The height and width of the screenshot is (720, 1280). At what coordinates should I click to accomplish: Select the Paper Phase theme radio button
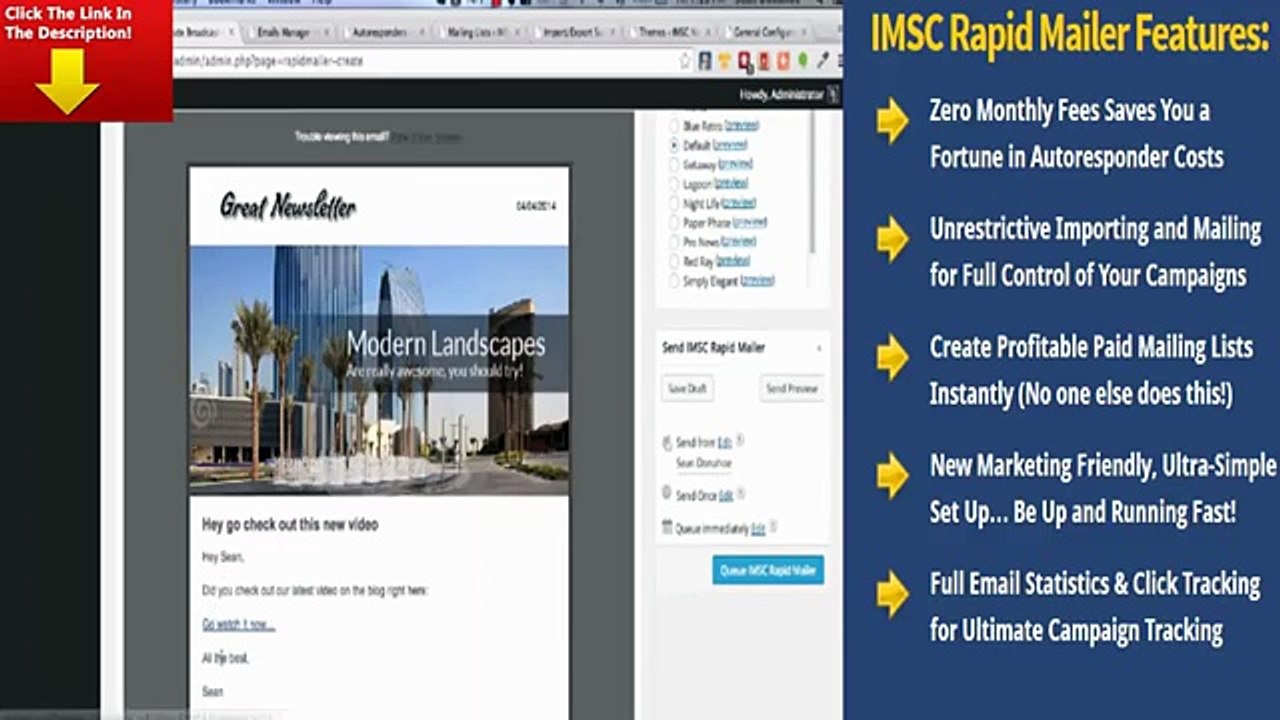(x=675, y=222)
